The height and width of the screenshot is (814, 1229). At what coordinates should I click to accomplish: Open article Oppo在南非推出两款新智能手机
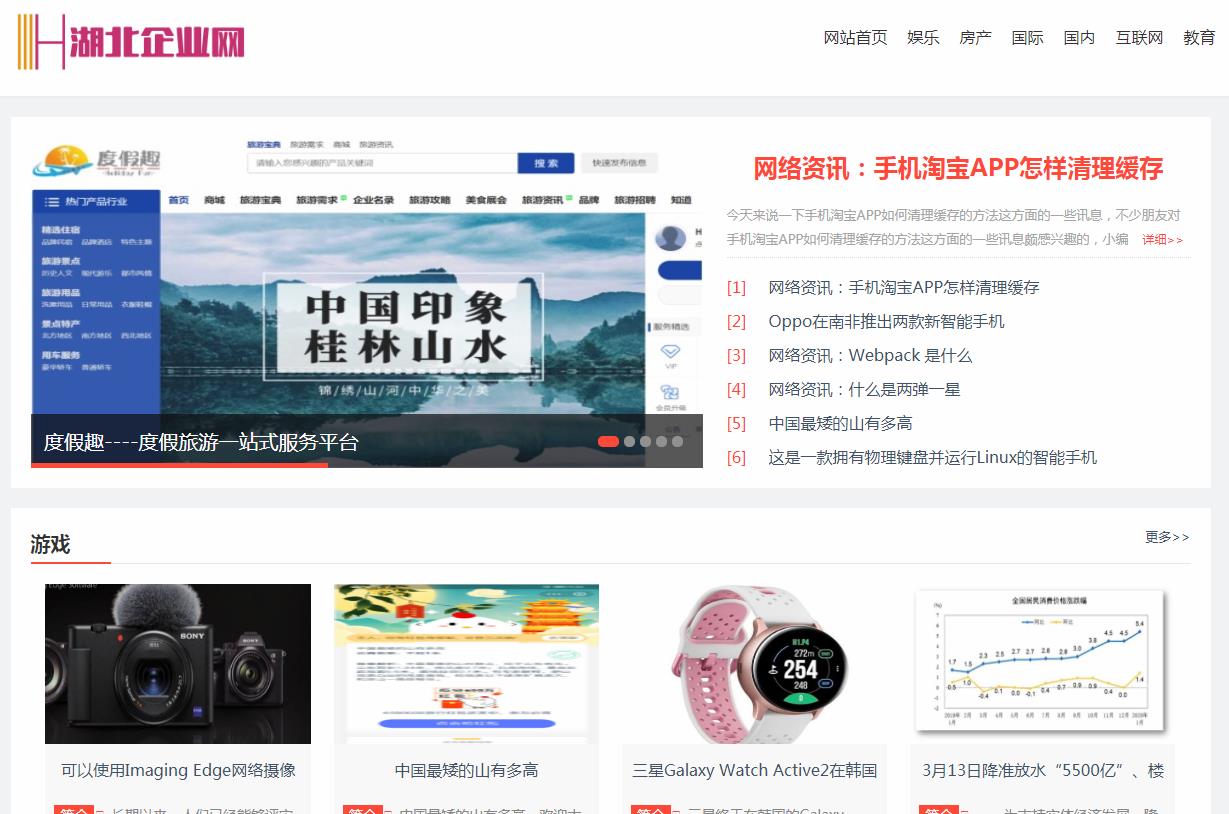click(x=886, y=322)
